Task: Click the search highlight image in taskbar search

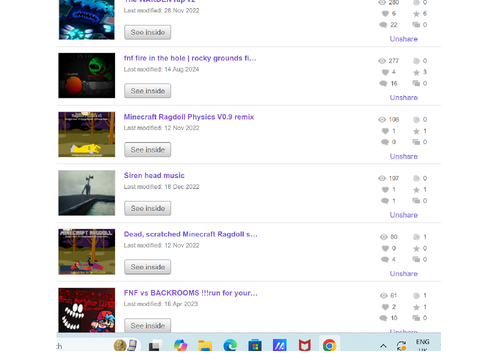Action: point(125,345)
